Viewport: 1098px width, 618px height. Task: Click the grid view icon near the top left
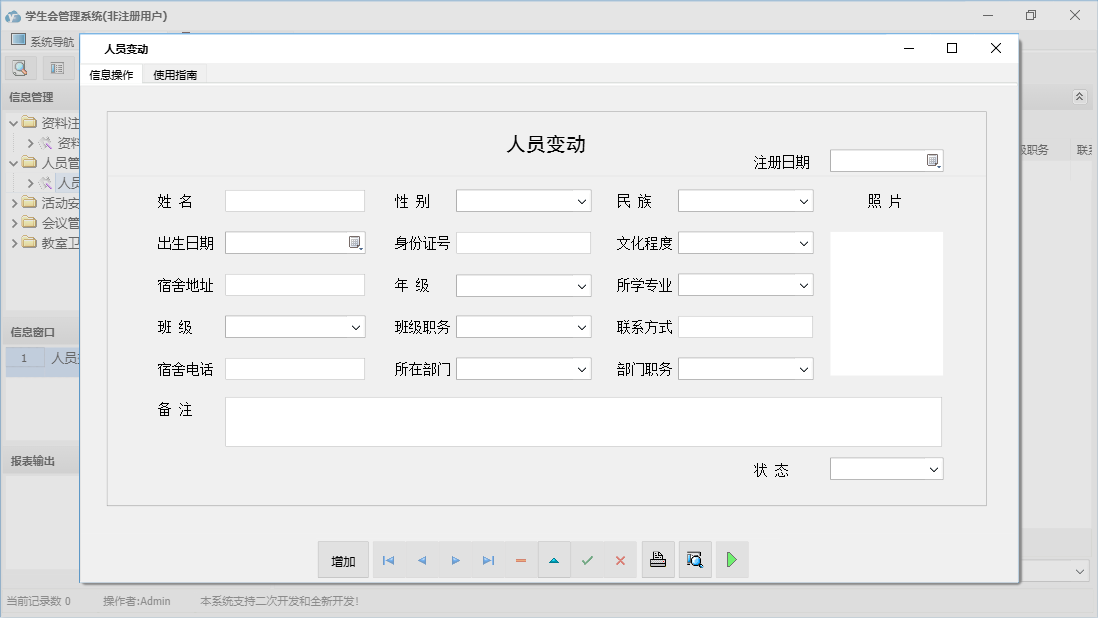pyautogui.click(x=57, y=67)
